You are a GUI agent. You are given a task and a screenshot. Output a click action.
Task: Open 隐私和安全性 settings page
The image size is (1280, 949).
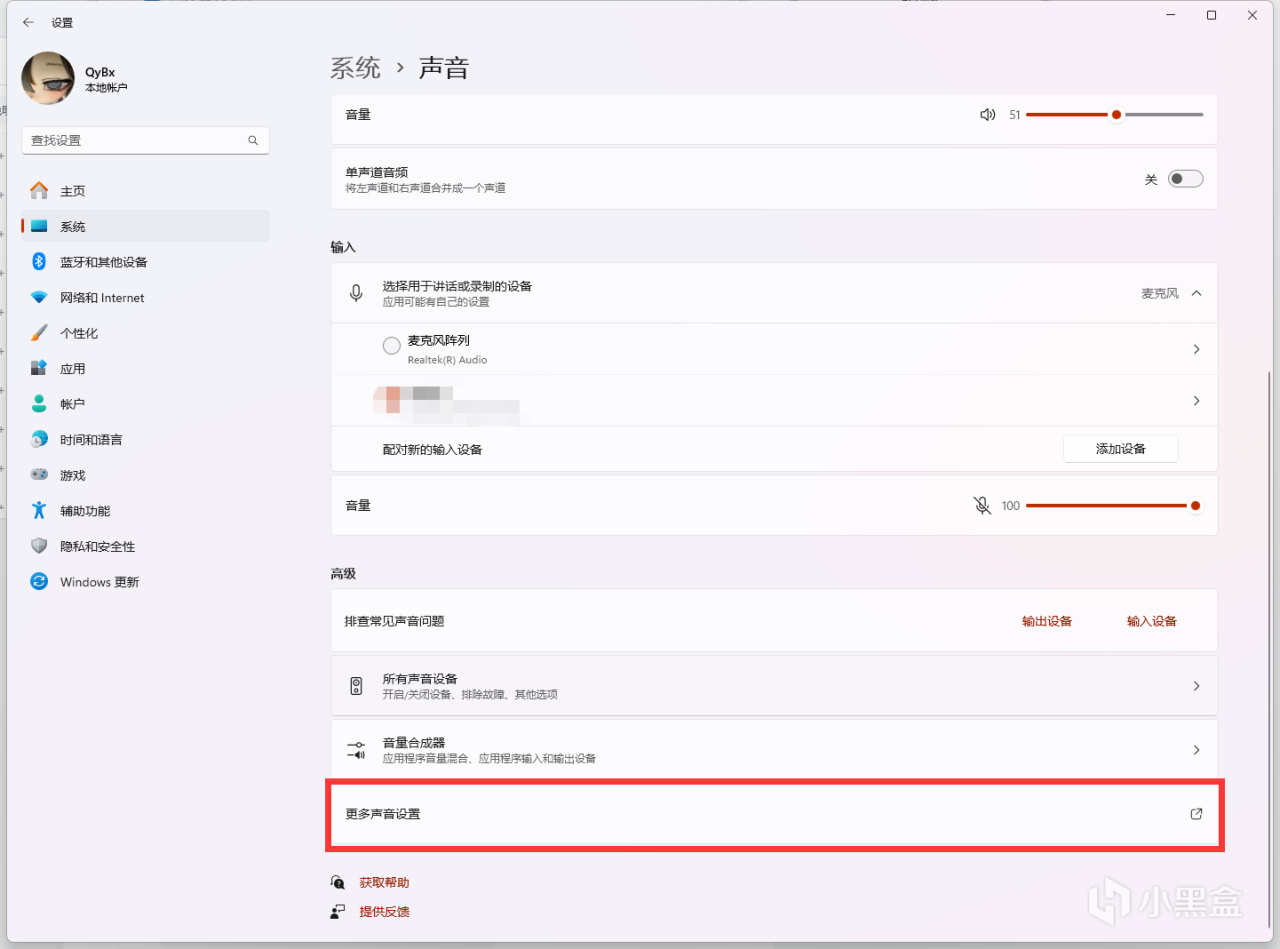pos(146,546)
